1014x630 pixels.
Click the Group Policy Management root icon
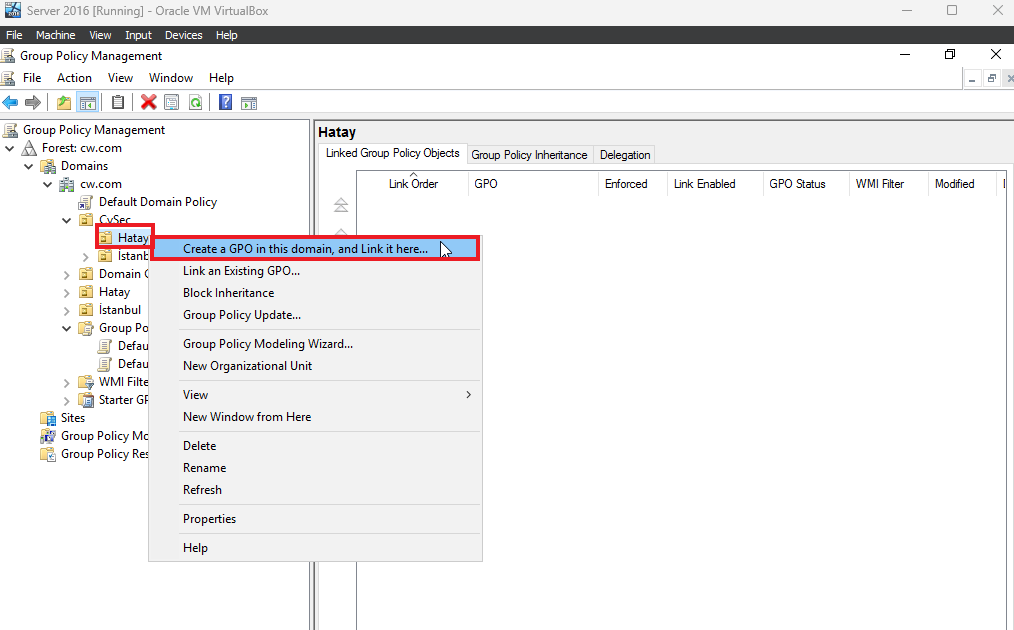pos(10,130)
